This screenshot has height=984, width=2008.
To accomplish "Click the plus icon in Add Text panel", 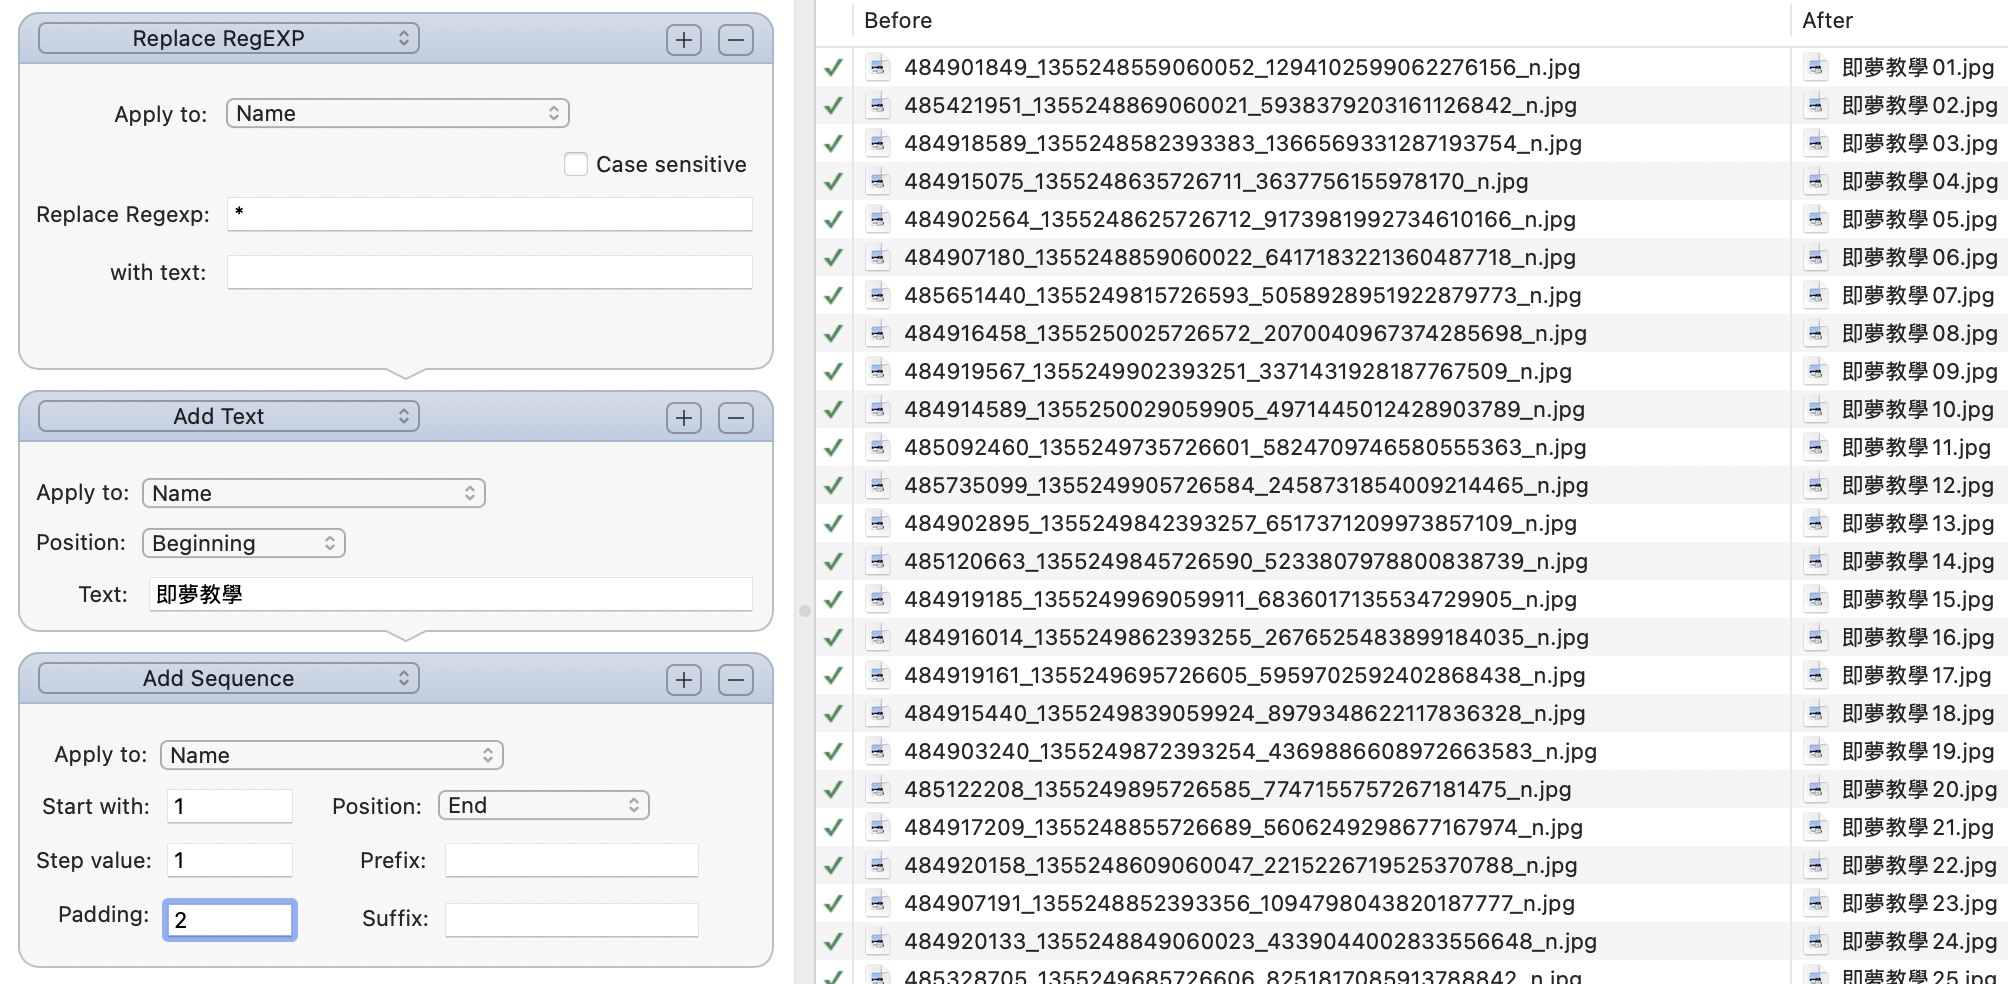I will click(684, 418).
